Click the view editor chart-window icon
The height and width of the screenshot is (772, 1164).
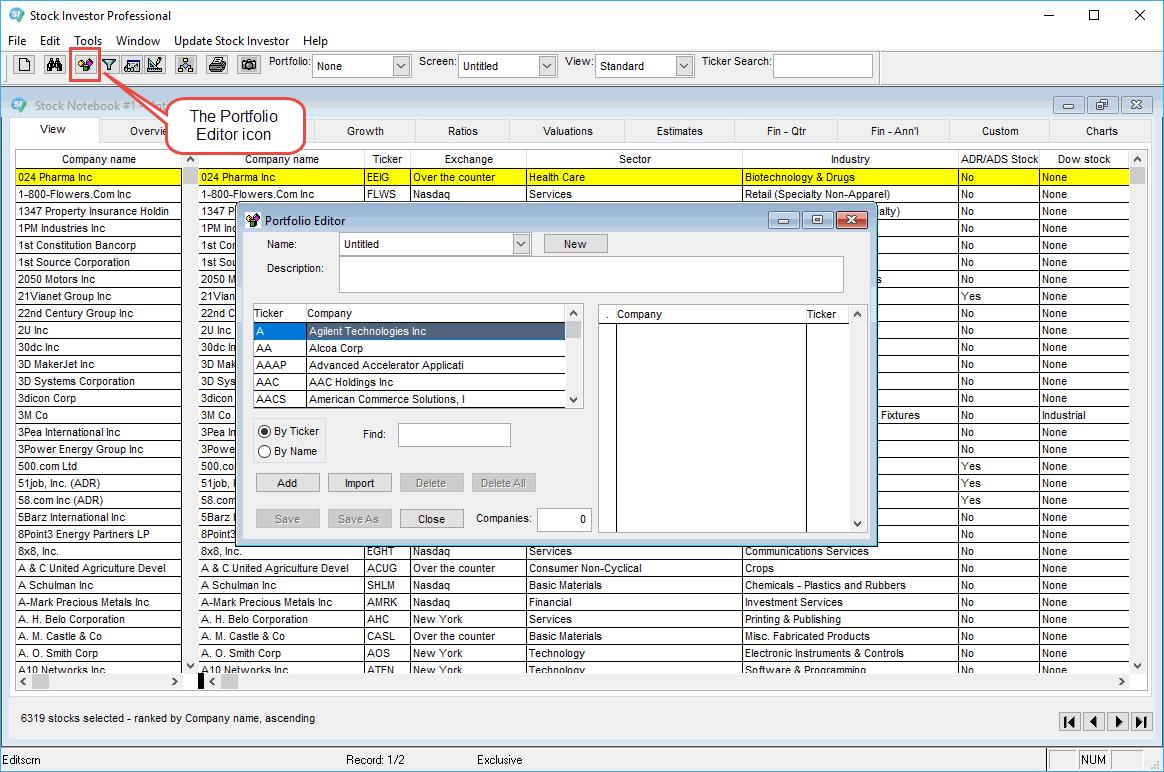132,65
